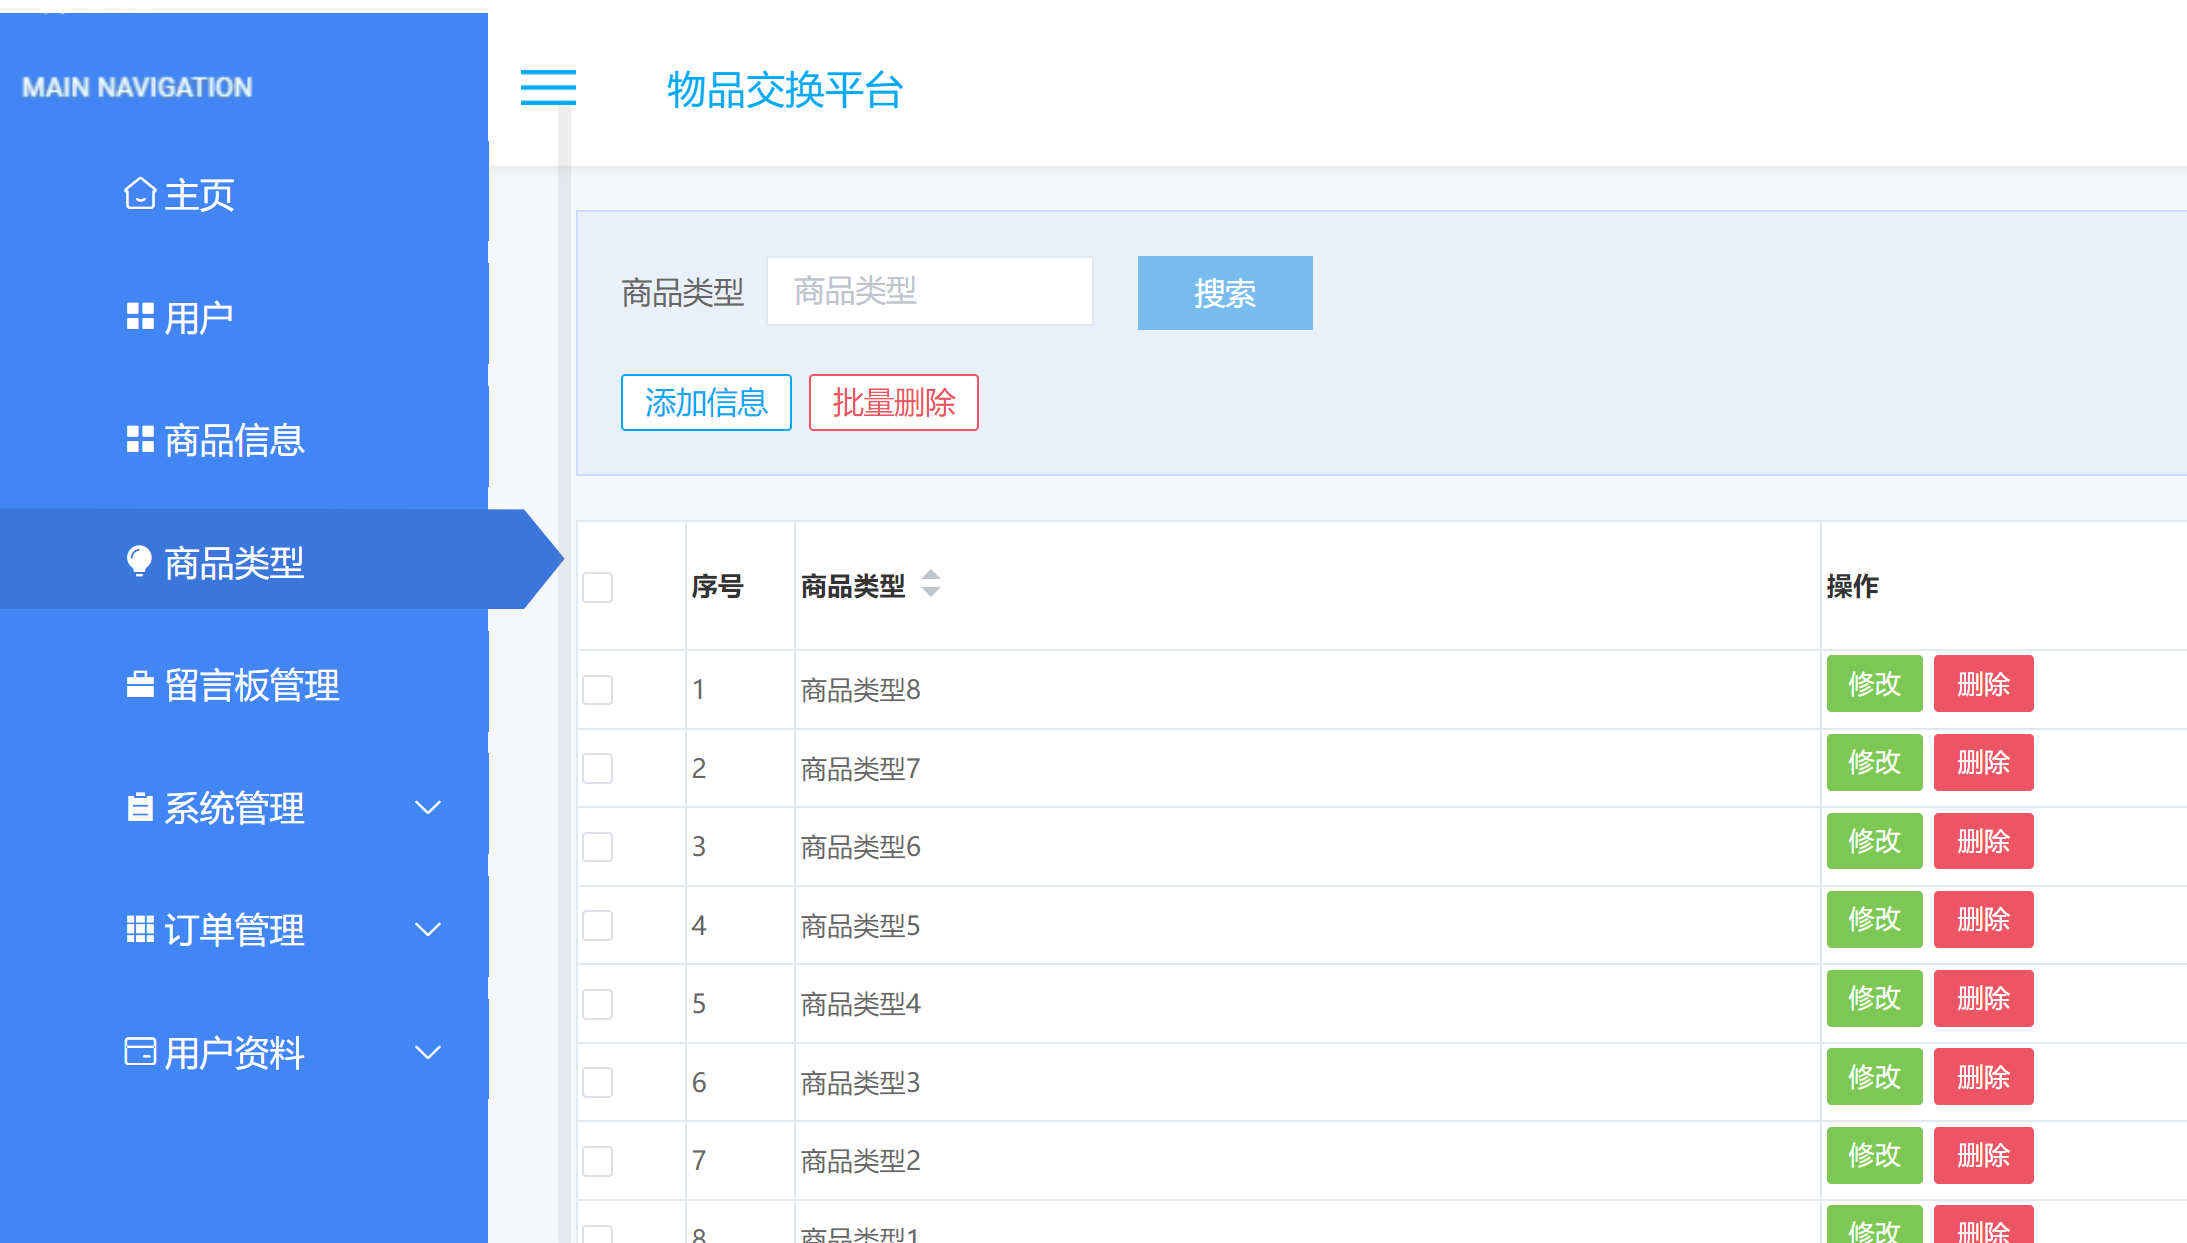Click 删除 for 商品类型7
2187x1243 pixels.
1984,762
